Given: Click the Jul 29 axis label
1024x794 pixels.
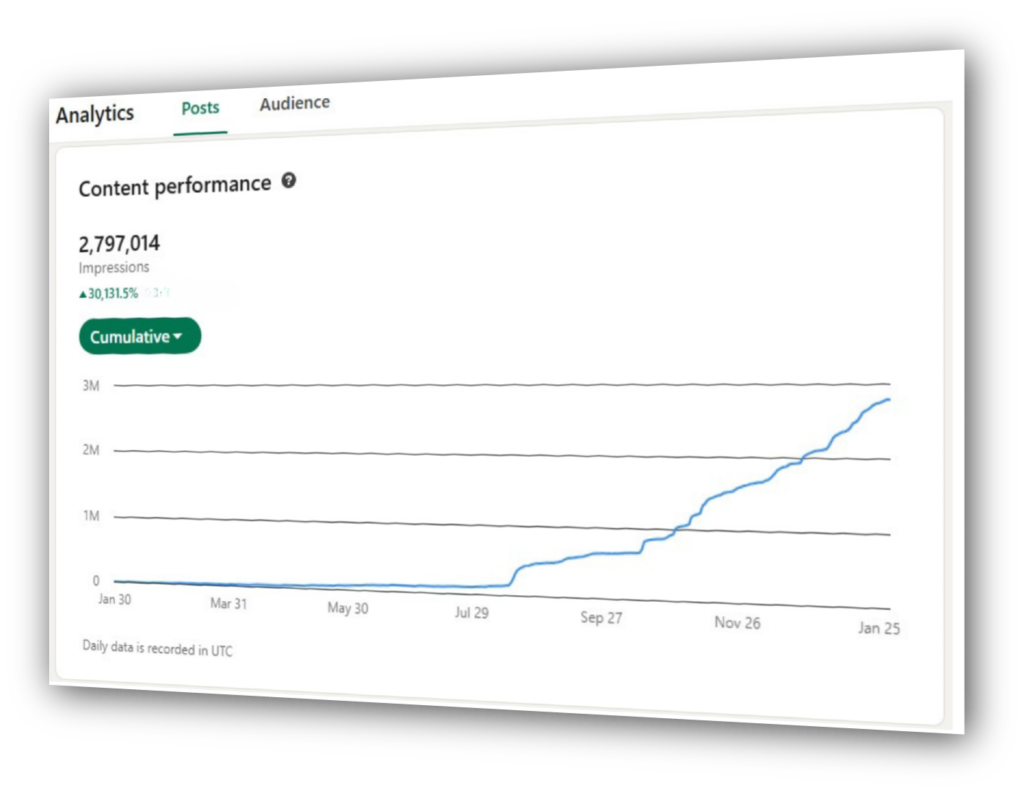Looking at the screenshot, I should point(472,612).
